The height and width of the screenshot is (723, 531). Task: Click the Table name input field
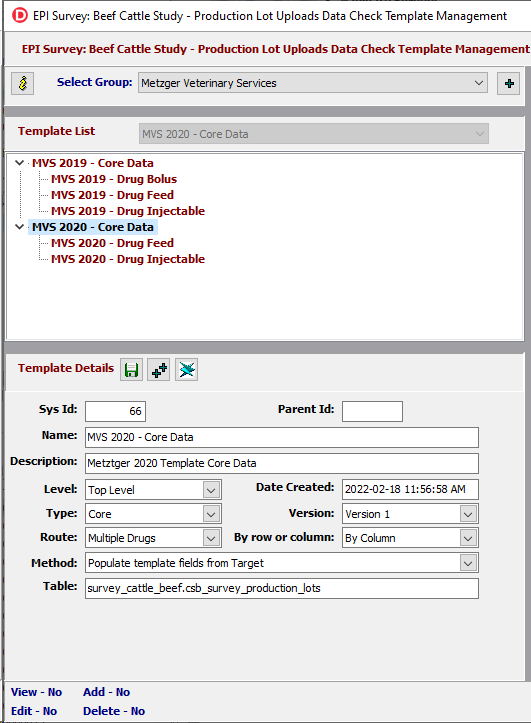pyautogui.click(x=282, y=588)
